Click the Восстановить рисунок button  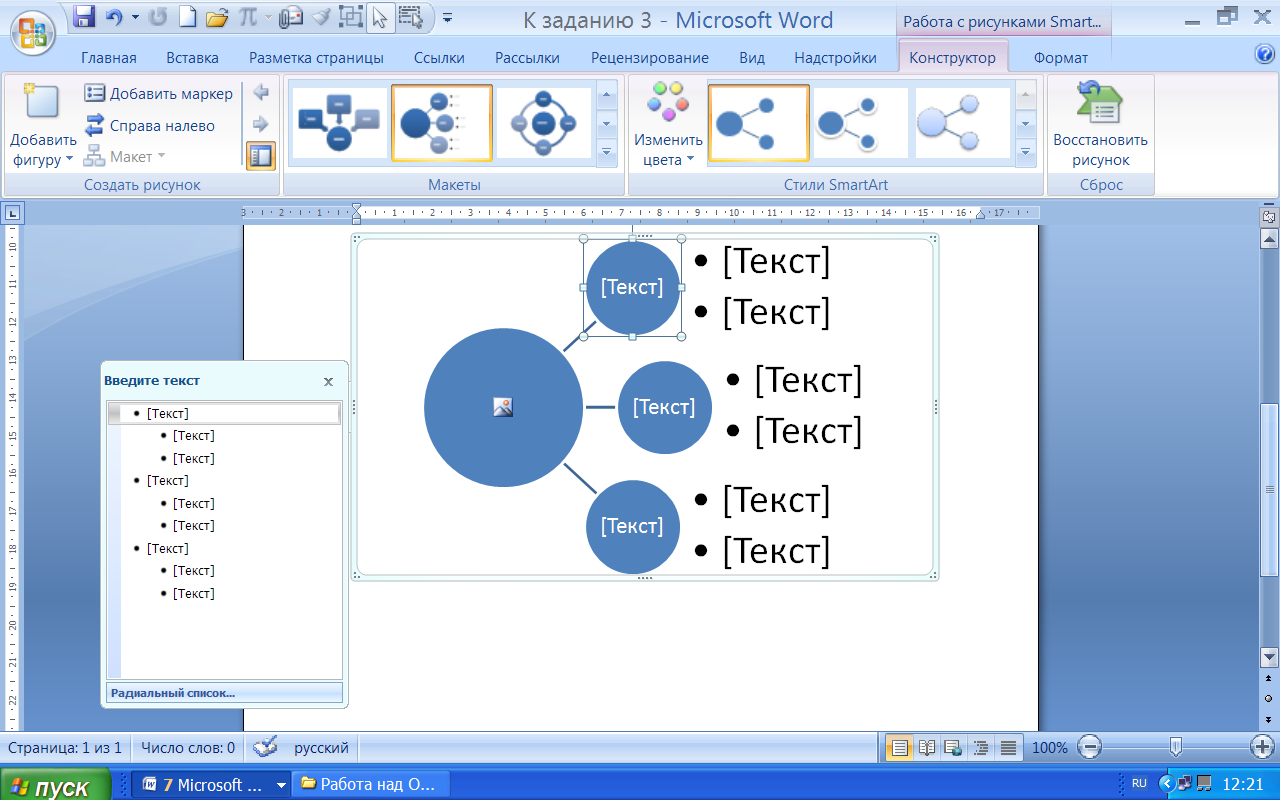[1100, 125]
